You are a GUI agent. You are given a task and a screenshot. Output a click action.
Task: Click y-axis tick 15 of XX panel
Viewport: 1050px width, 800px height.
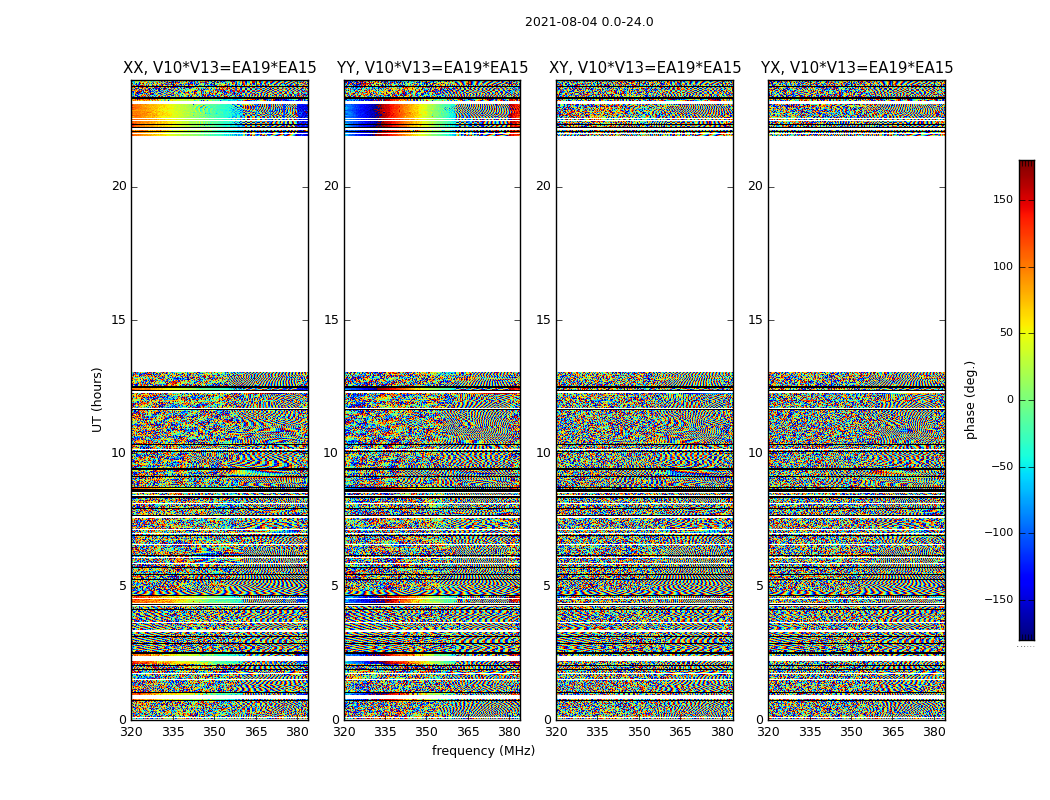tap(119, 320)
